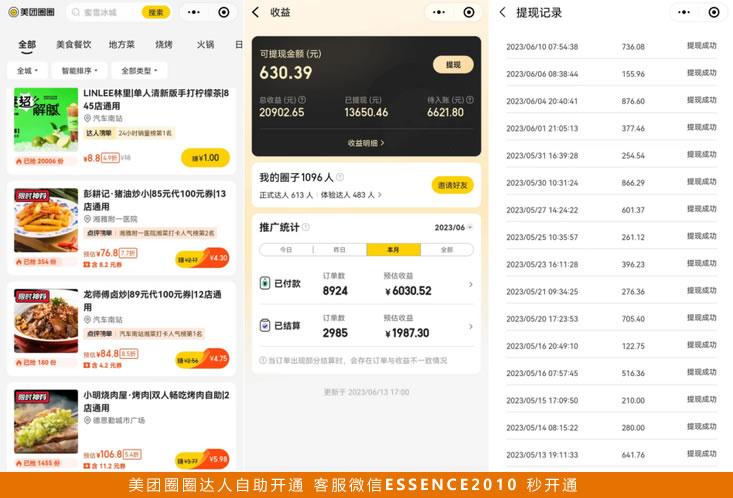The height and width of the screenshot is (498, 733).
Task: Click the yellow 搜索 button
Action: click(x=156, y=12)
